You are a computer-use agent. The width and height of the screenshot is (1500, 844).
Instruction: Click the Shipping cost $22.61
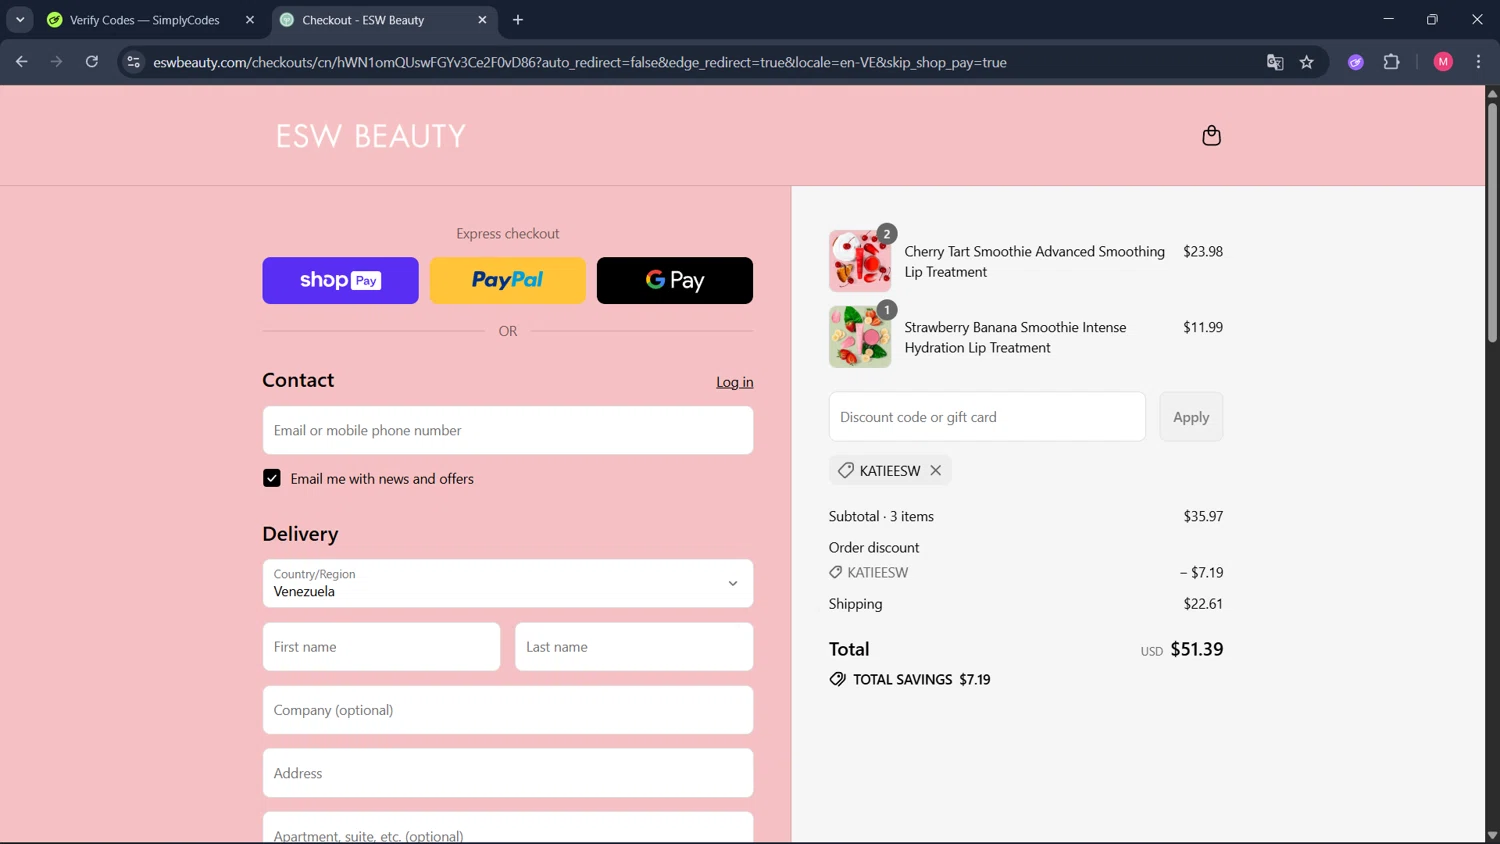[1203, 604]
